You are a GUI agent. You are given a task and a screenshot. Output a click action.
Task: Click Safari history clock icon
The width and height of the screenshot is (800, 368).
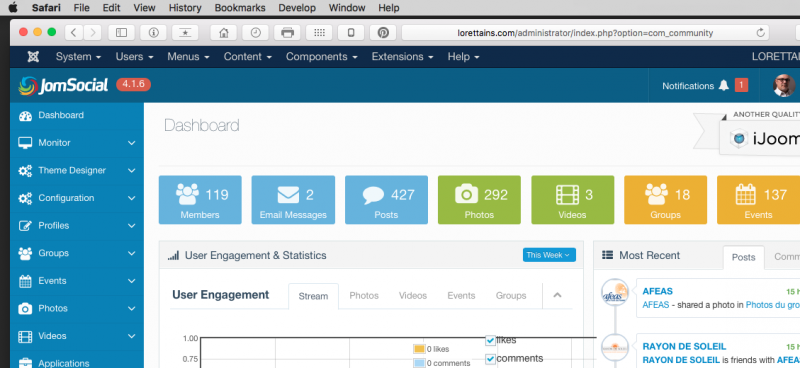(x=255, y=33)
